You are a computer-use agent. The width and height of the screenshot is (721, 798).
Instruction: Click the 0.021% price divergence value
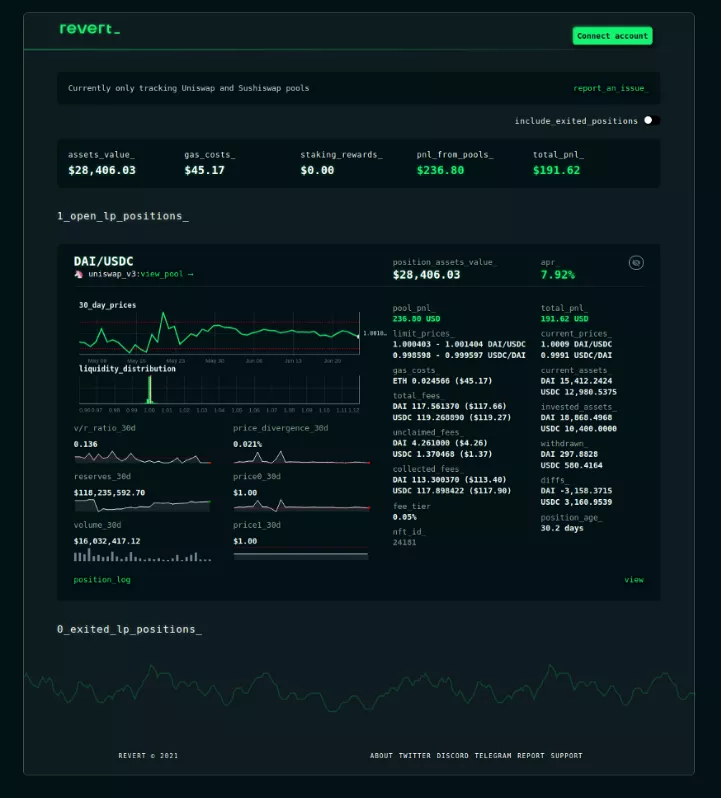pyautogui.click(x=248, y=444)
